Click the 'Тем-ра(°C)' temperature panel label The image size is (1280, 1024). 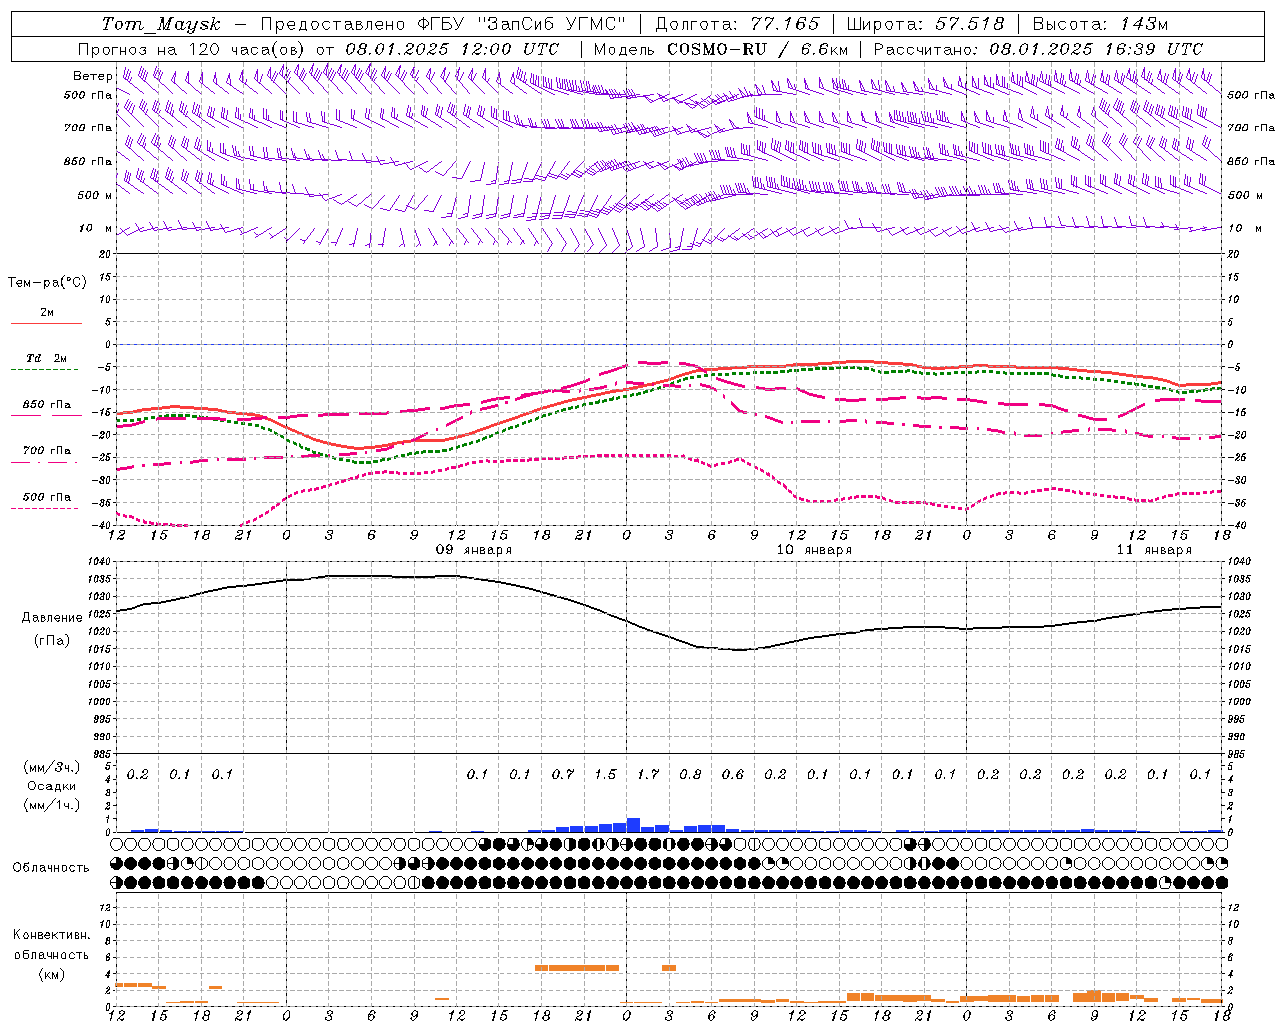tap(47, 283)
